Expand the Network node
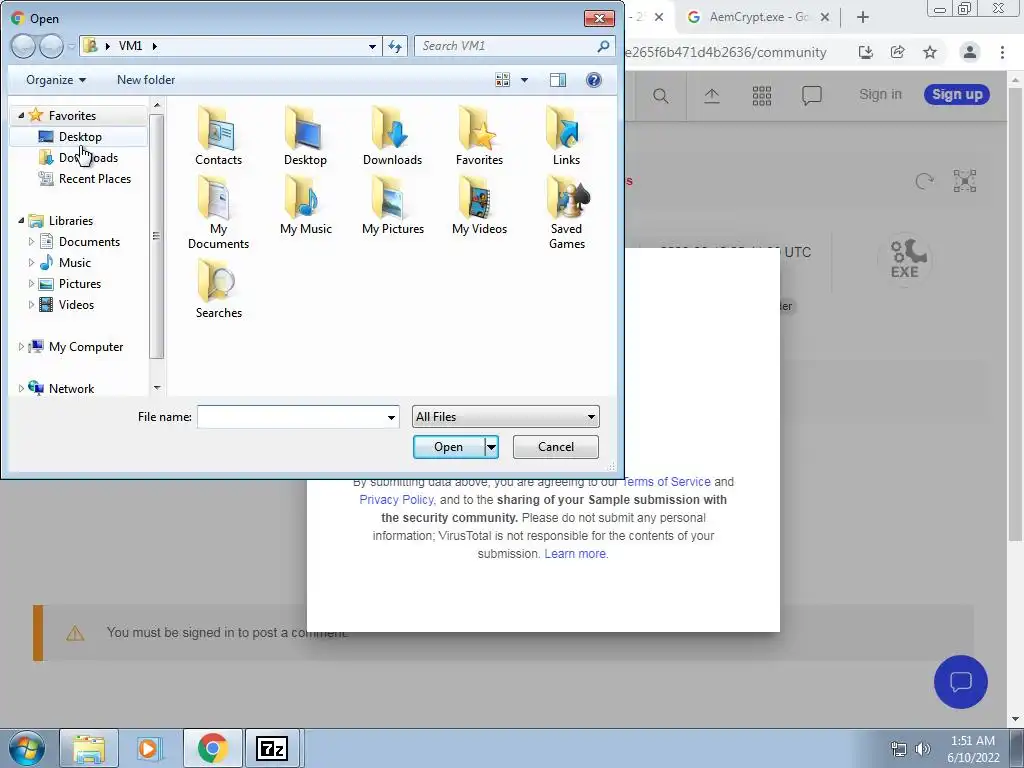1024x768 pixels. click(x=21, y=389)
